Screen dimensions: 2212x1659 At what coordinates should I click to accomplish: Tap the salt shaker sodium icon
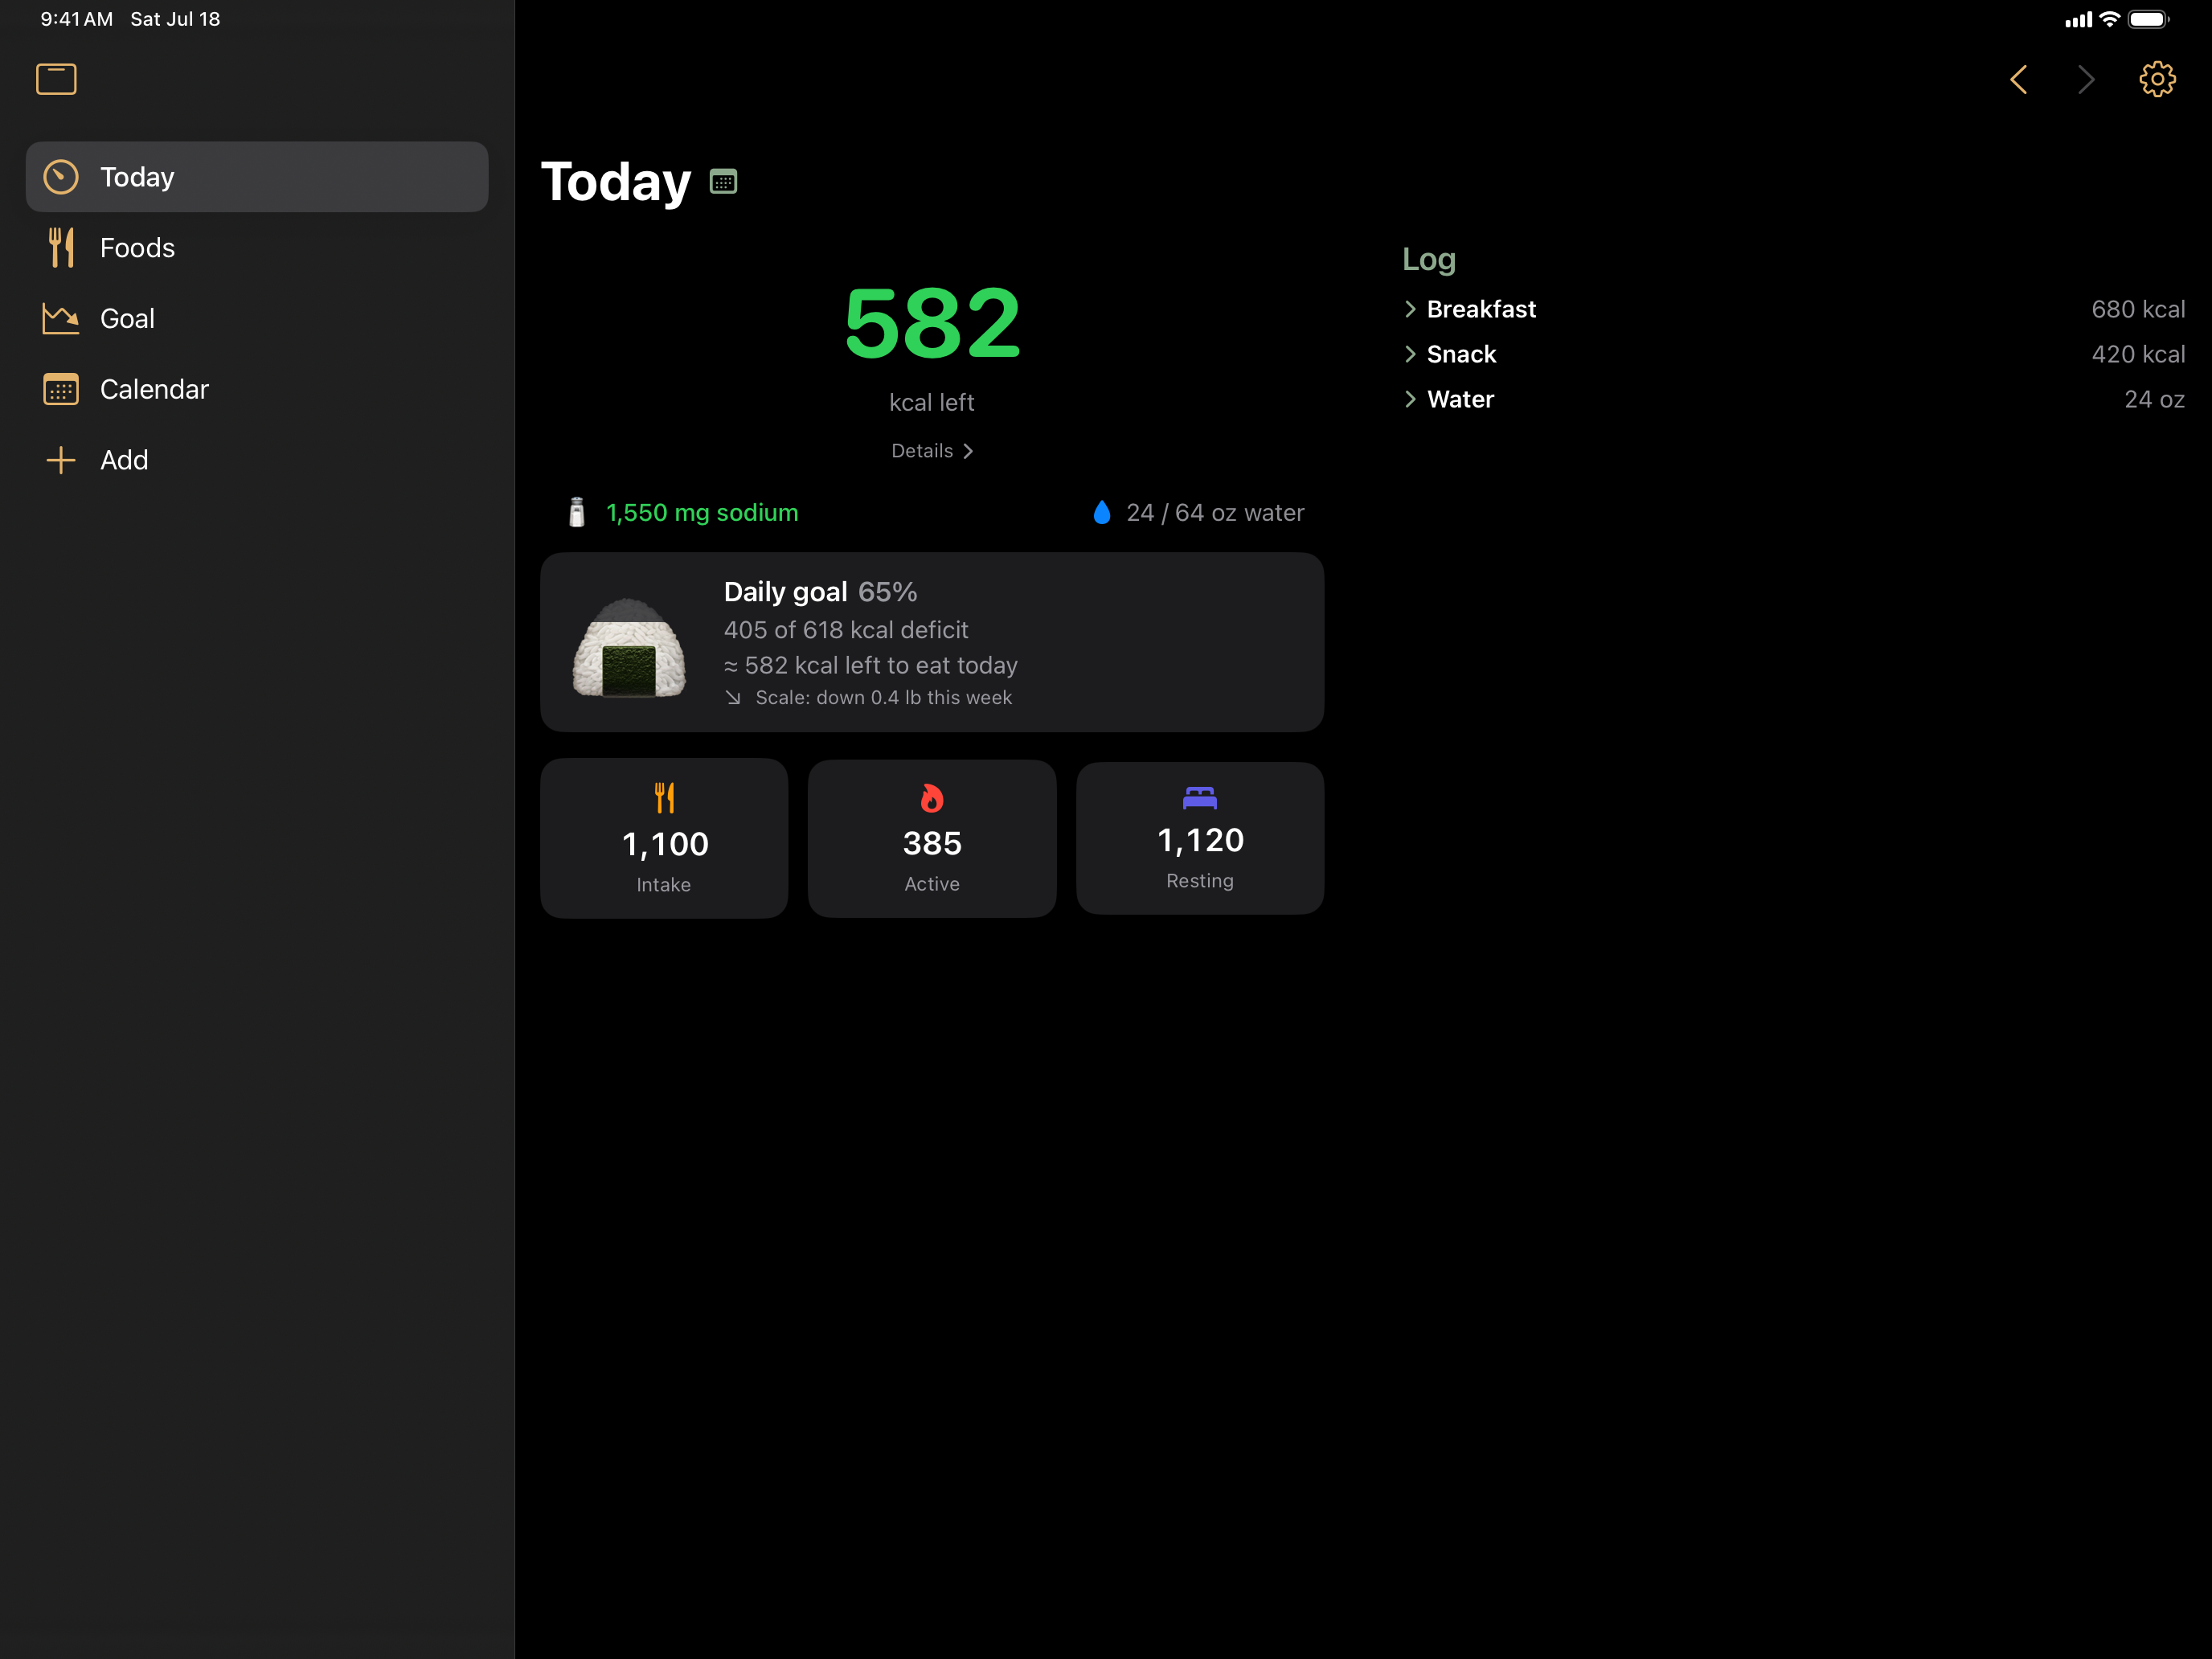click(x=577, y=512)
